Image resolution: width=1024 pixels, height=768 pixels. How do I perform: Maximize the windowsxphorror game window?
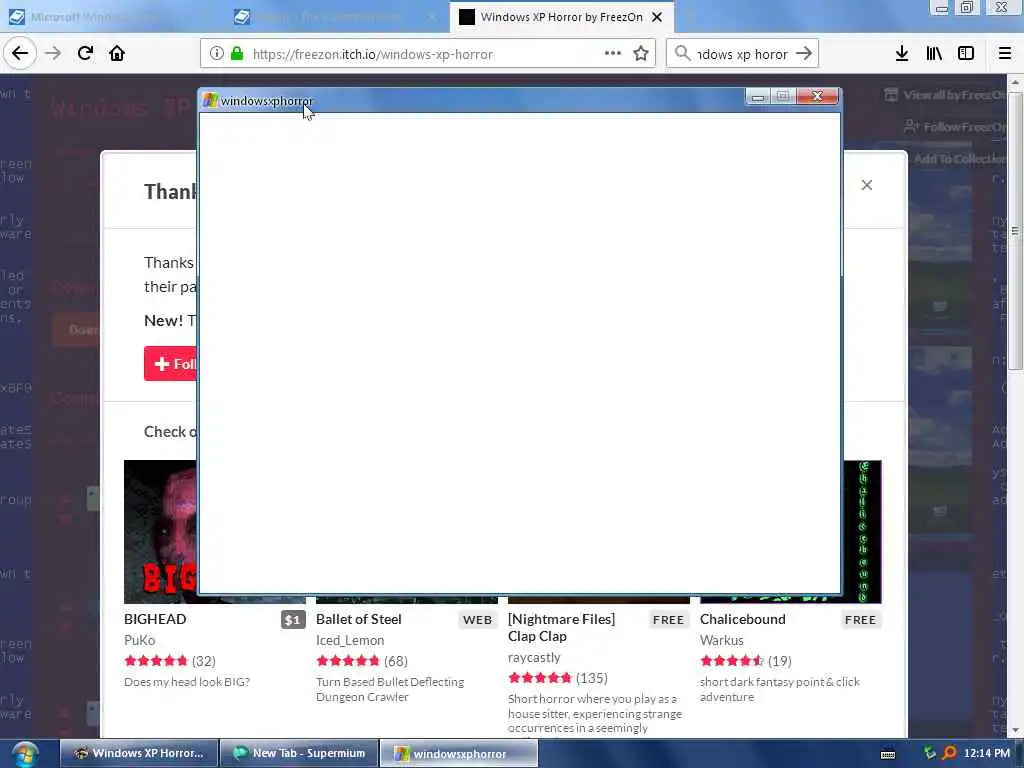click(783, 97)
